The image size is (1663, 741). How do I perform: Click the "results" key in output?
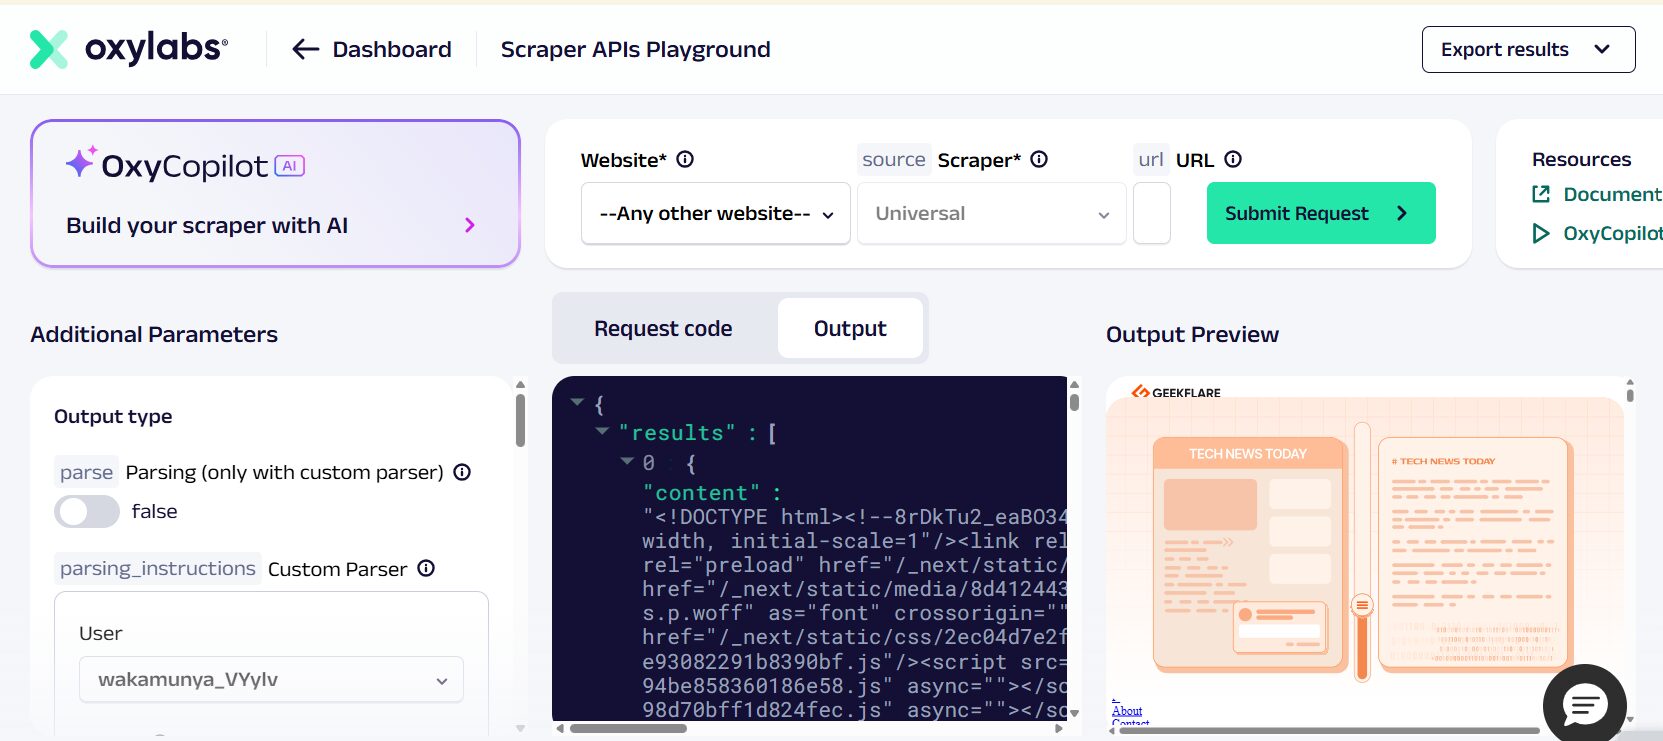(677, 433)
